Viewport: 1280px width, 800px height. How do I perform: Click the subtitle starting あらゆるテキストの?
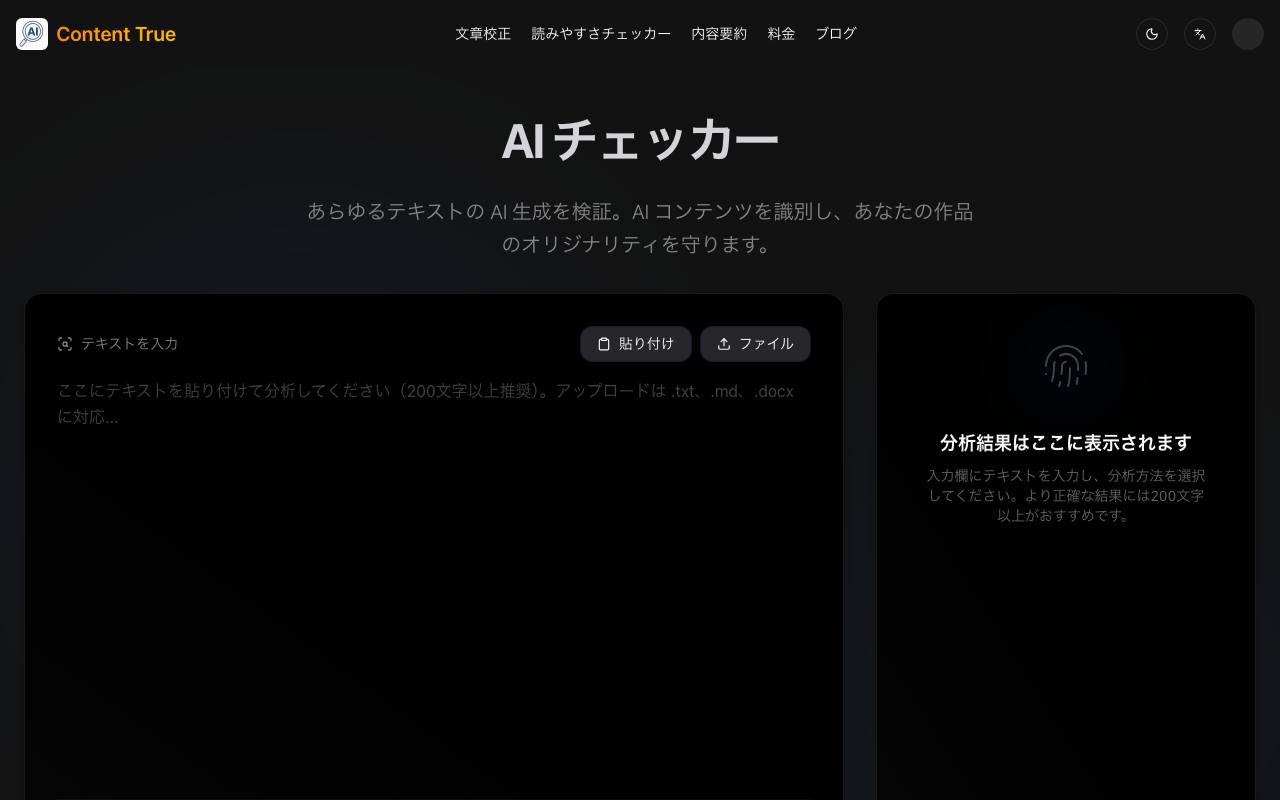pos(640,228)
